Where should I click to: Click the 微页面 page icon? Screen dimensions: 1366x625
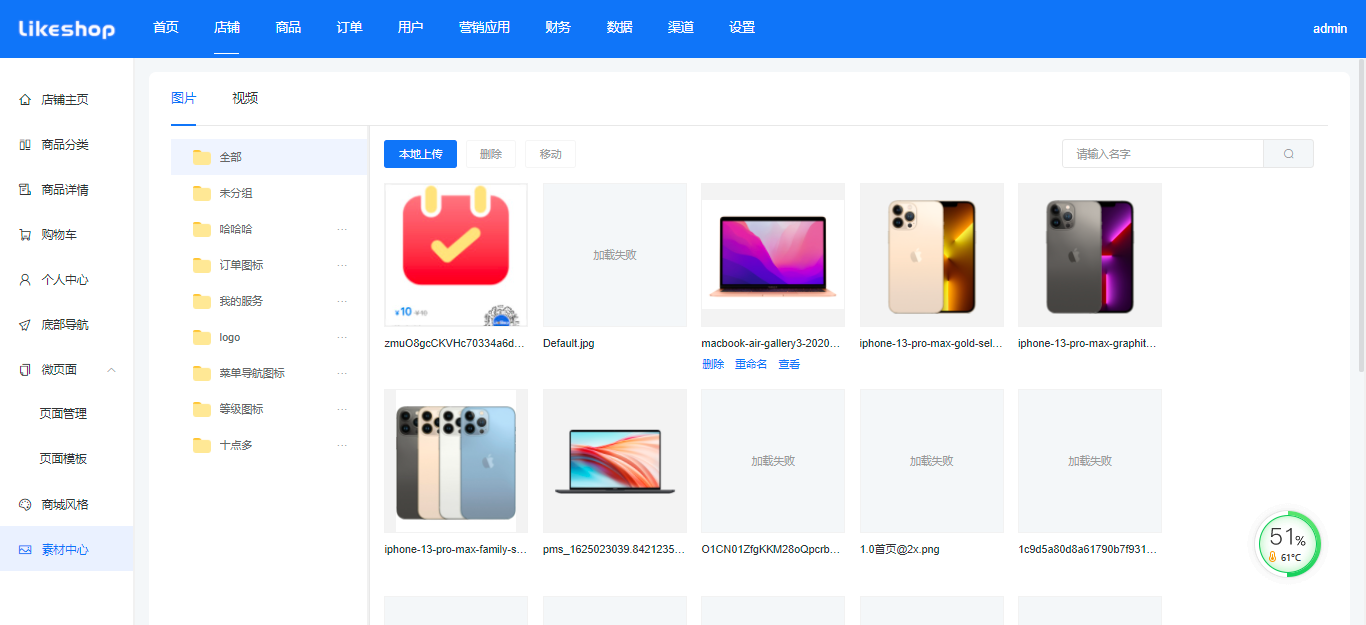(x=25, y=370)
